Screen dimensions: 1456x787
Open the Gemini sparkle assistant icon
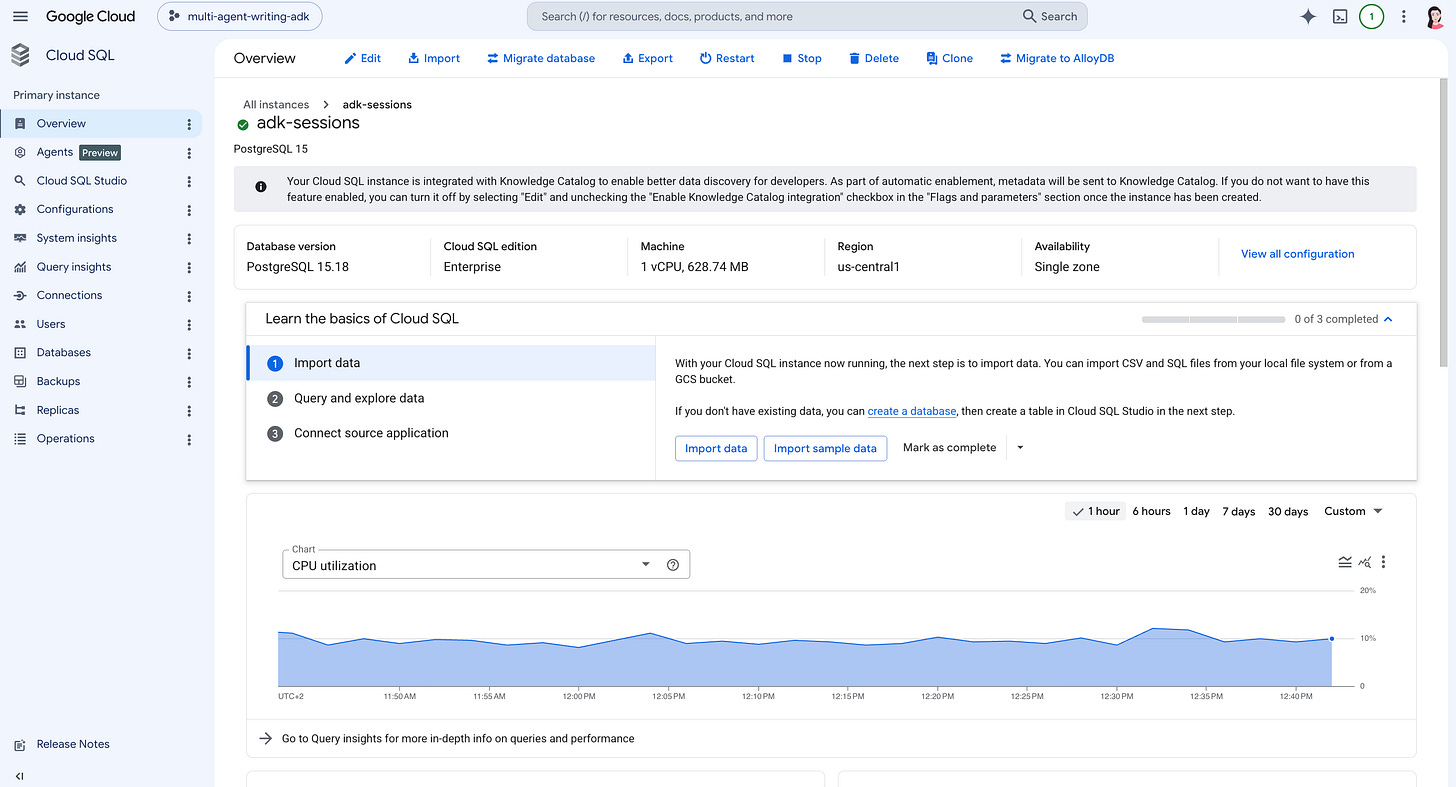click(1308, 16)
